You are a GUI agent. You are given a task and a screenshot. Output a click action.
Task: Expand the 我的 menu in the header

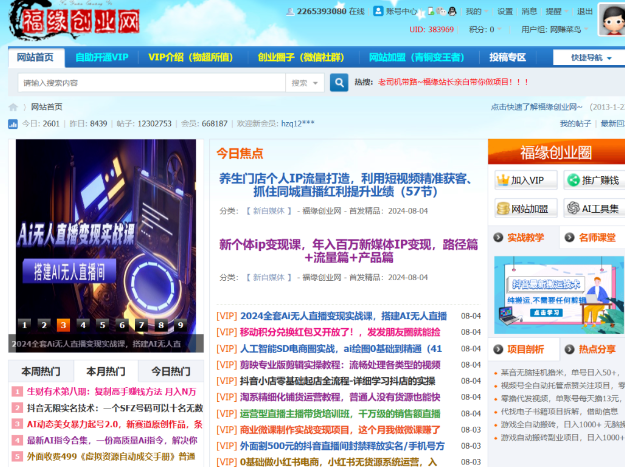coord(477,11)
